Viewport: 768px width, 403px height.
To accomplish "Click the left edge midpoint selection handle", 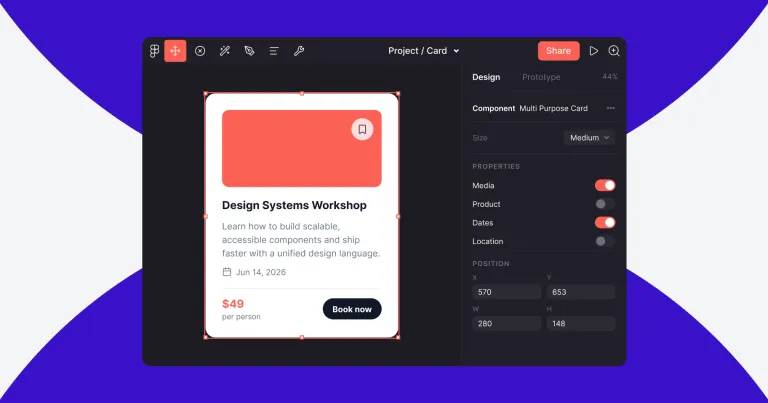I will point(206,216).
